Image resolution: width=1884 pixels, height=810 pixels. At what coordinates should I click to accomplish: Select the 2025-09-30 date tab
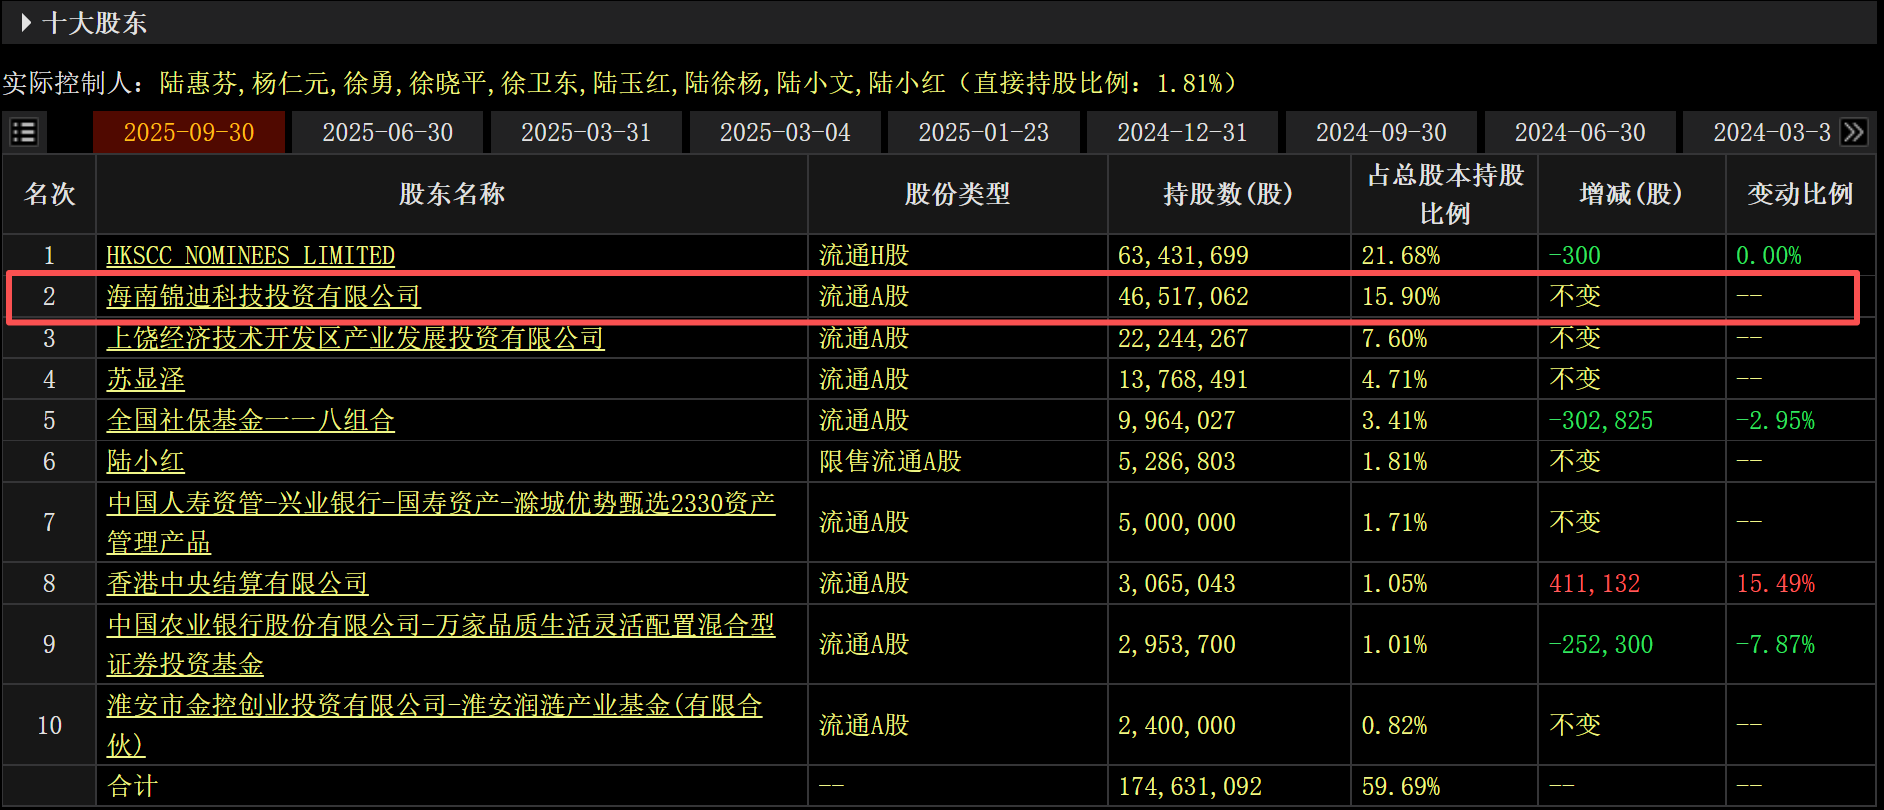pos(189,132)
